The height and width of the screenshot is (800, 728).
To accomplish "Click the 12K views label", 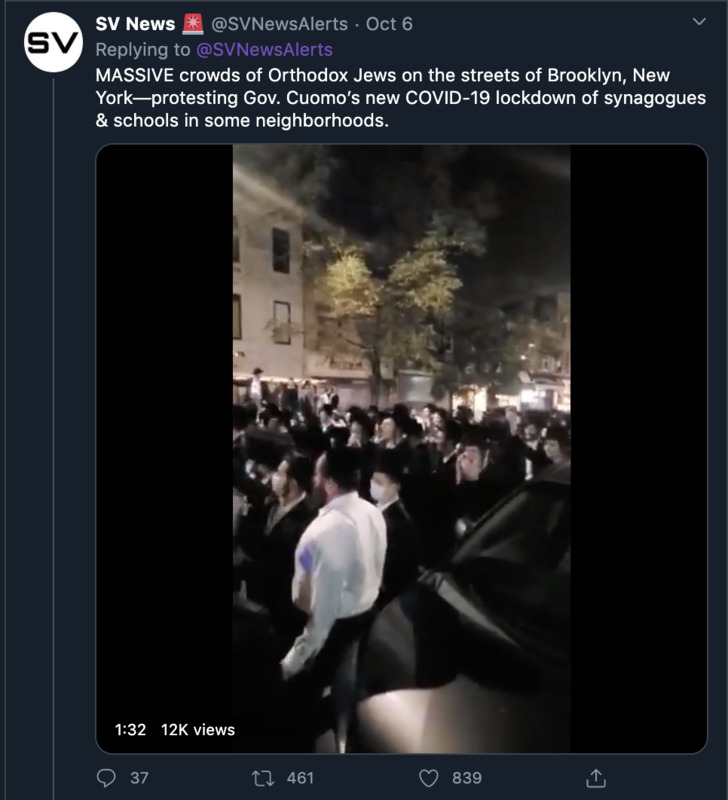I will pos(198,730).
